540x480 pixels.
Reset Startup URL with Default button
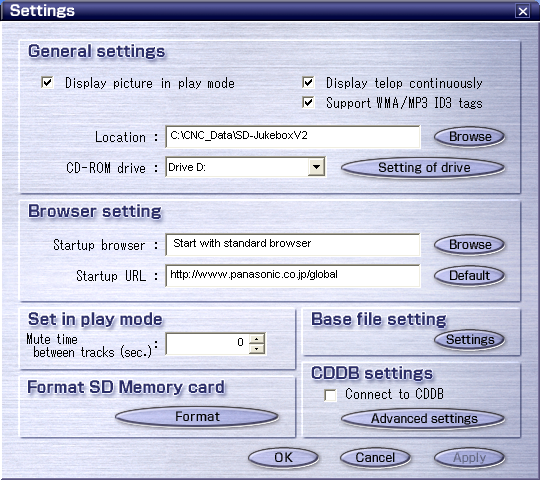(x=469, y=276)
